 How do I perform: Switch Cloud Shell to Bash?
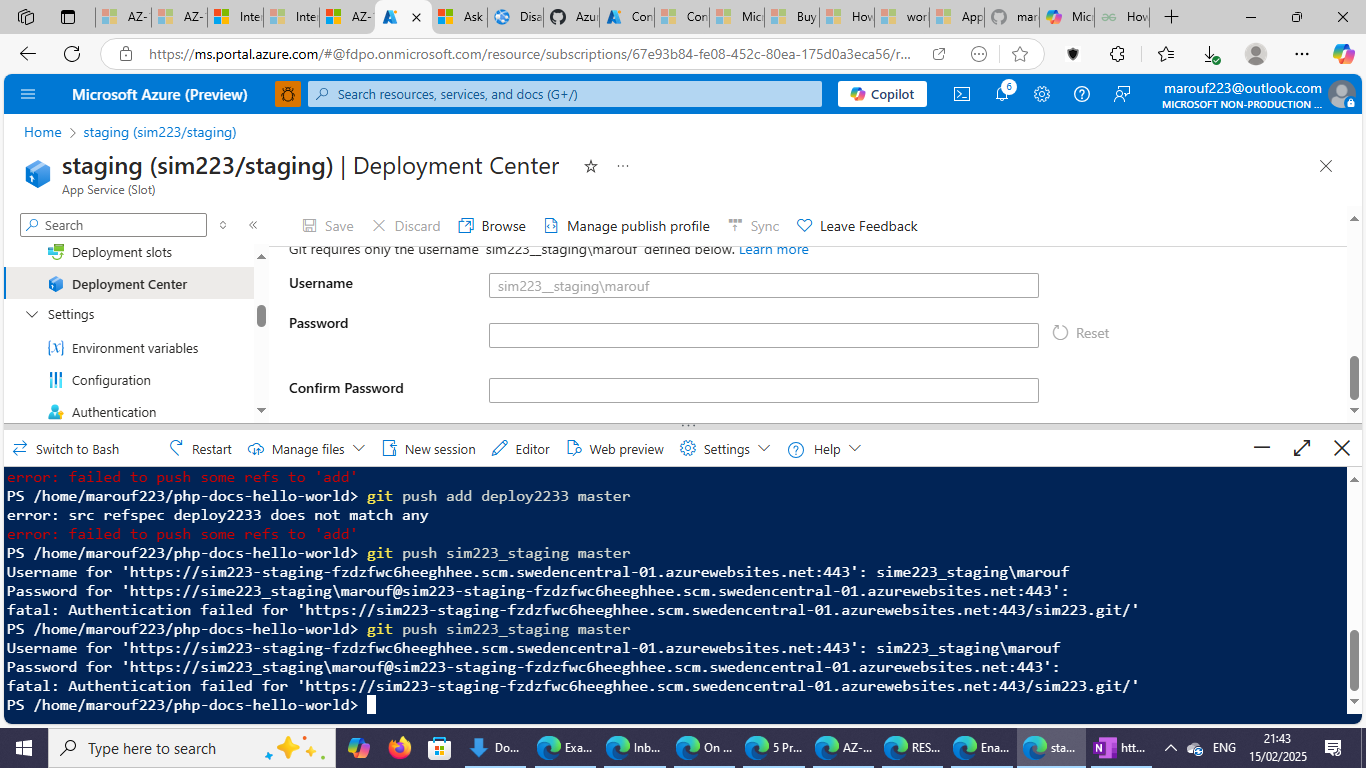65,449
